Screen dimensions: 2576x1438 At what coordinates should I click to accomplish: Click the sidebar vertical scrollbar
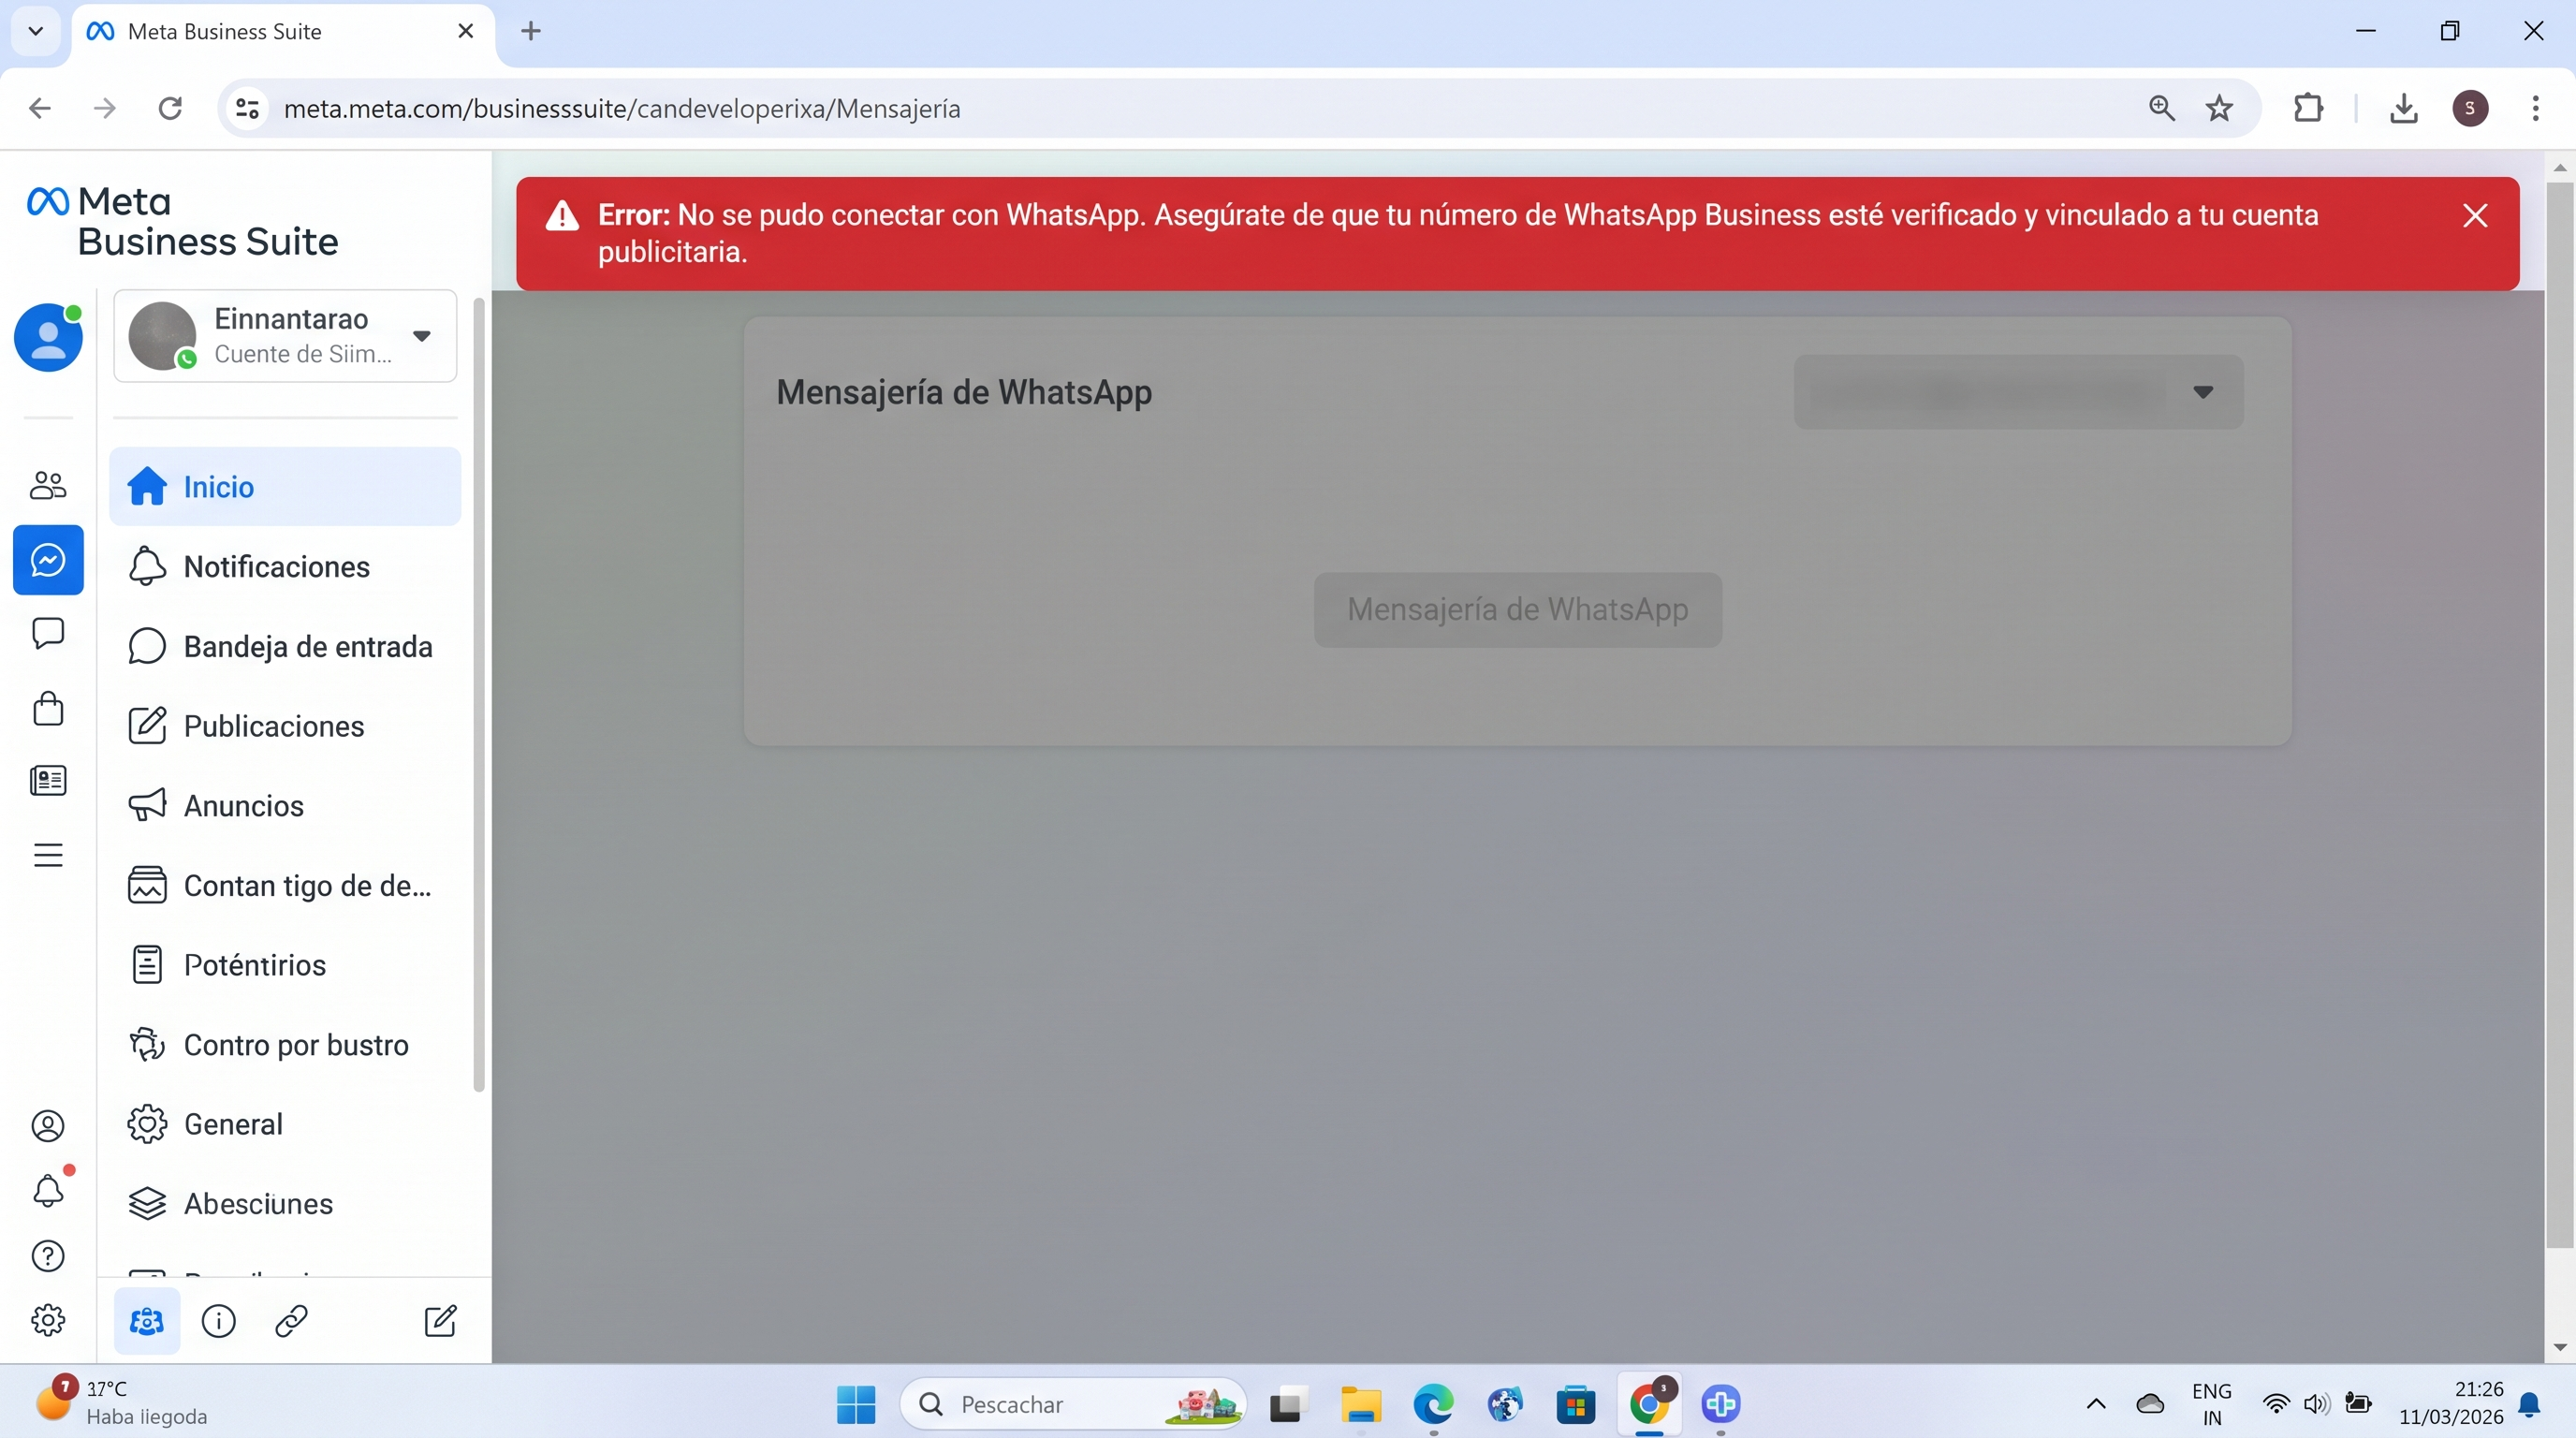pyautogui.click(x=479, y=694)
